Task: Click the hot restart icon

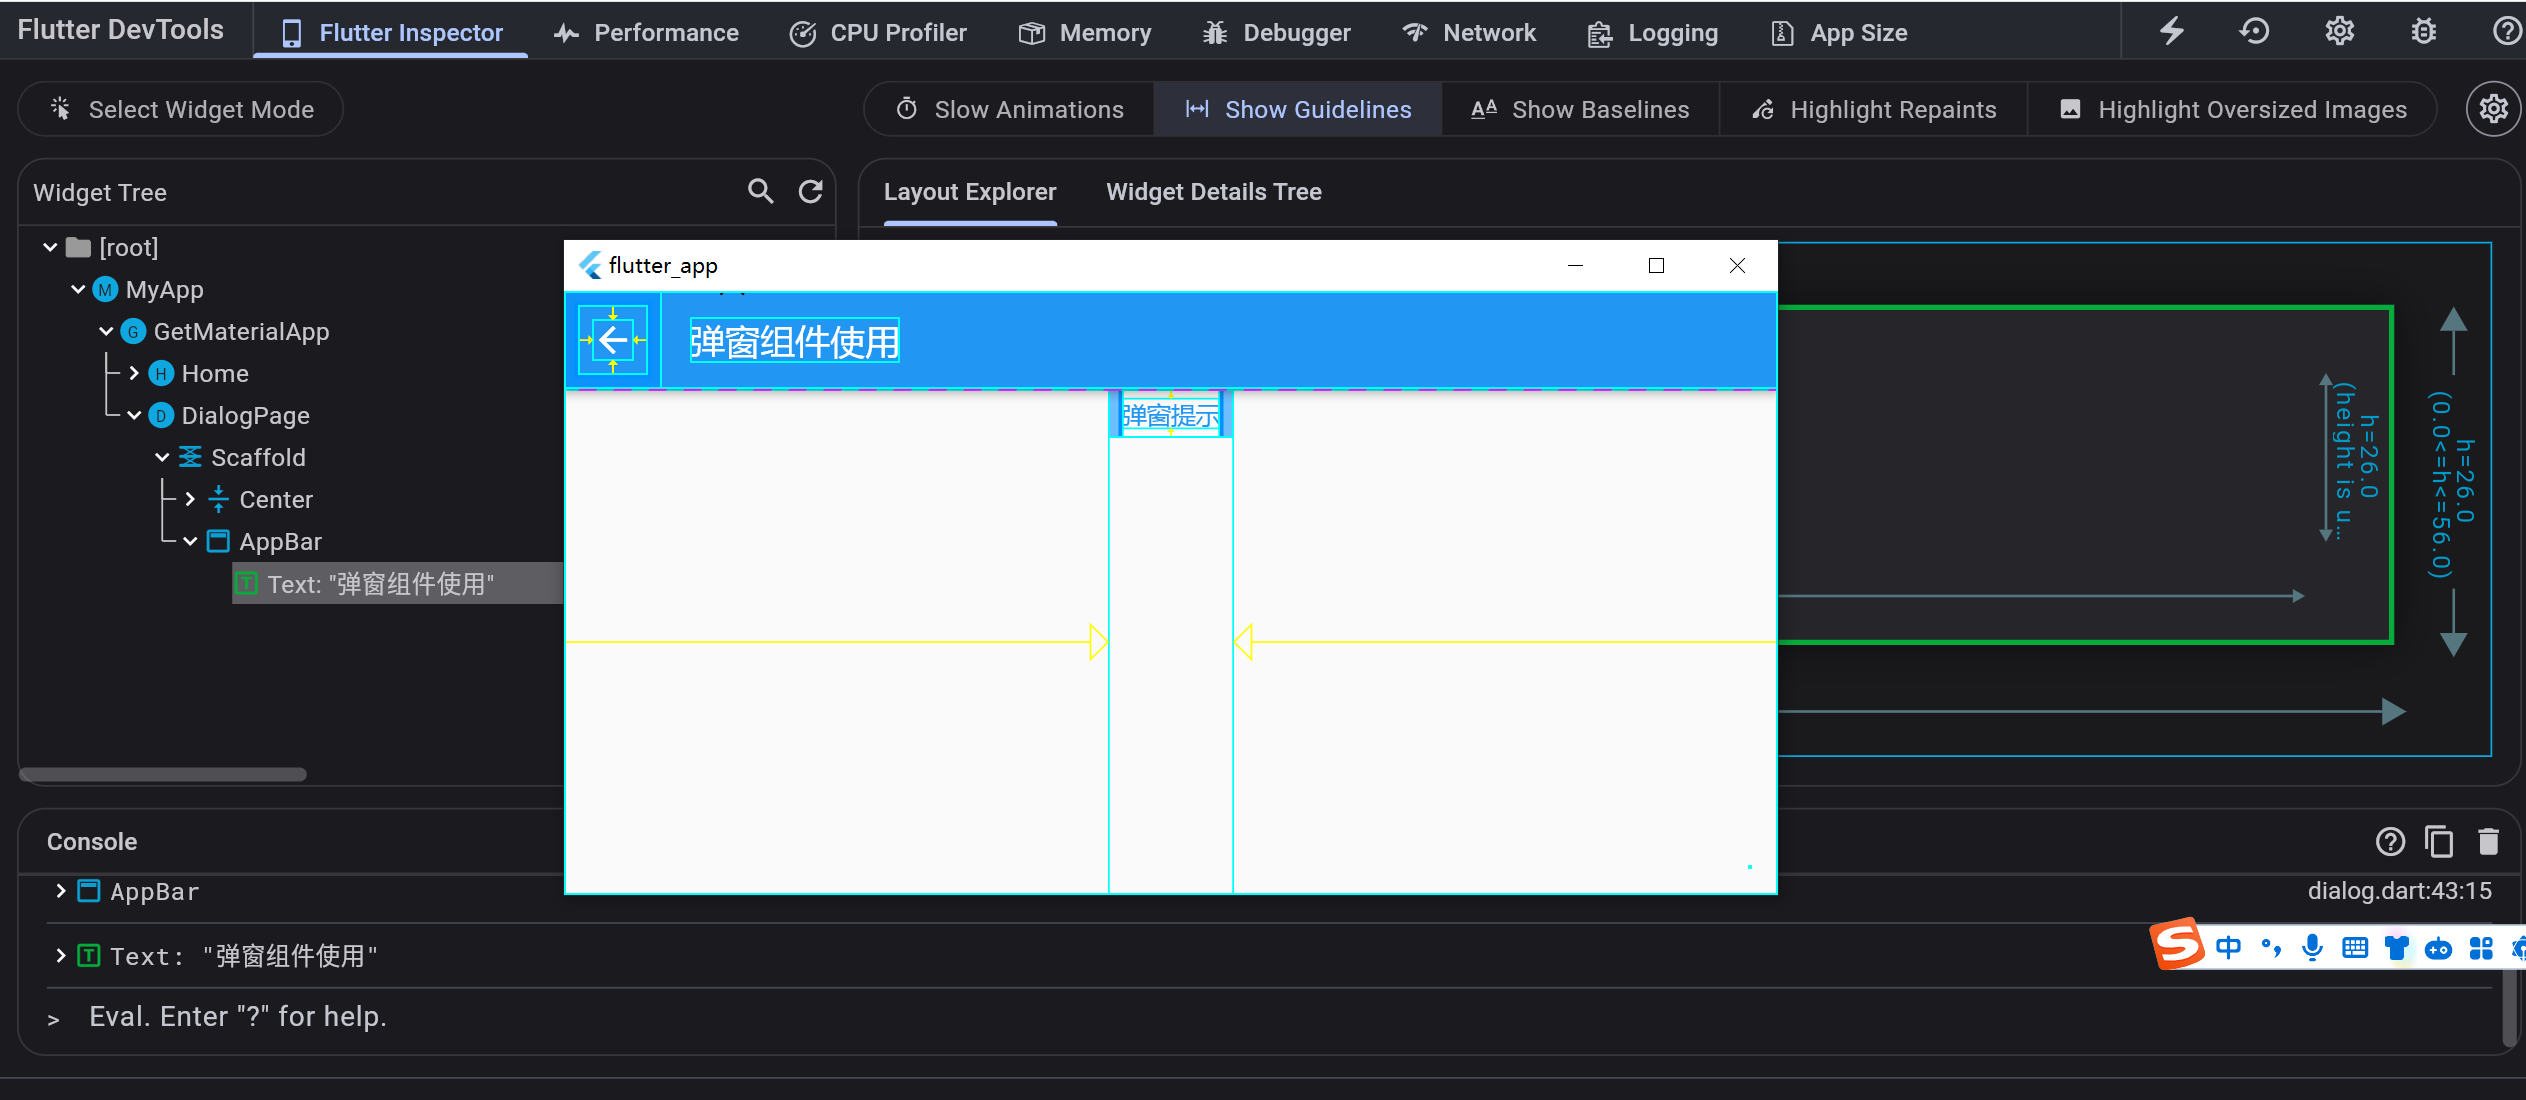Action: point(2254,32)
